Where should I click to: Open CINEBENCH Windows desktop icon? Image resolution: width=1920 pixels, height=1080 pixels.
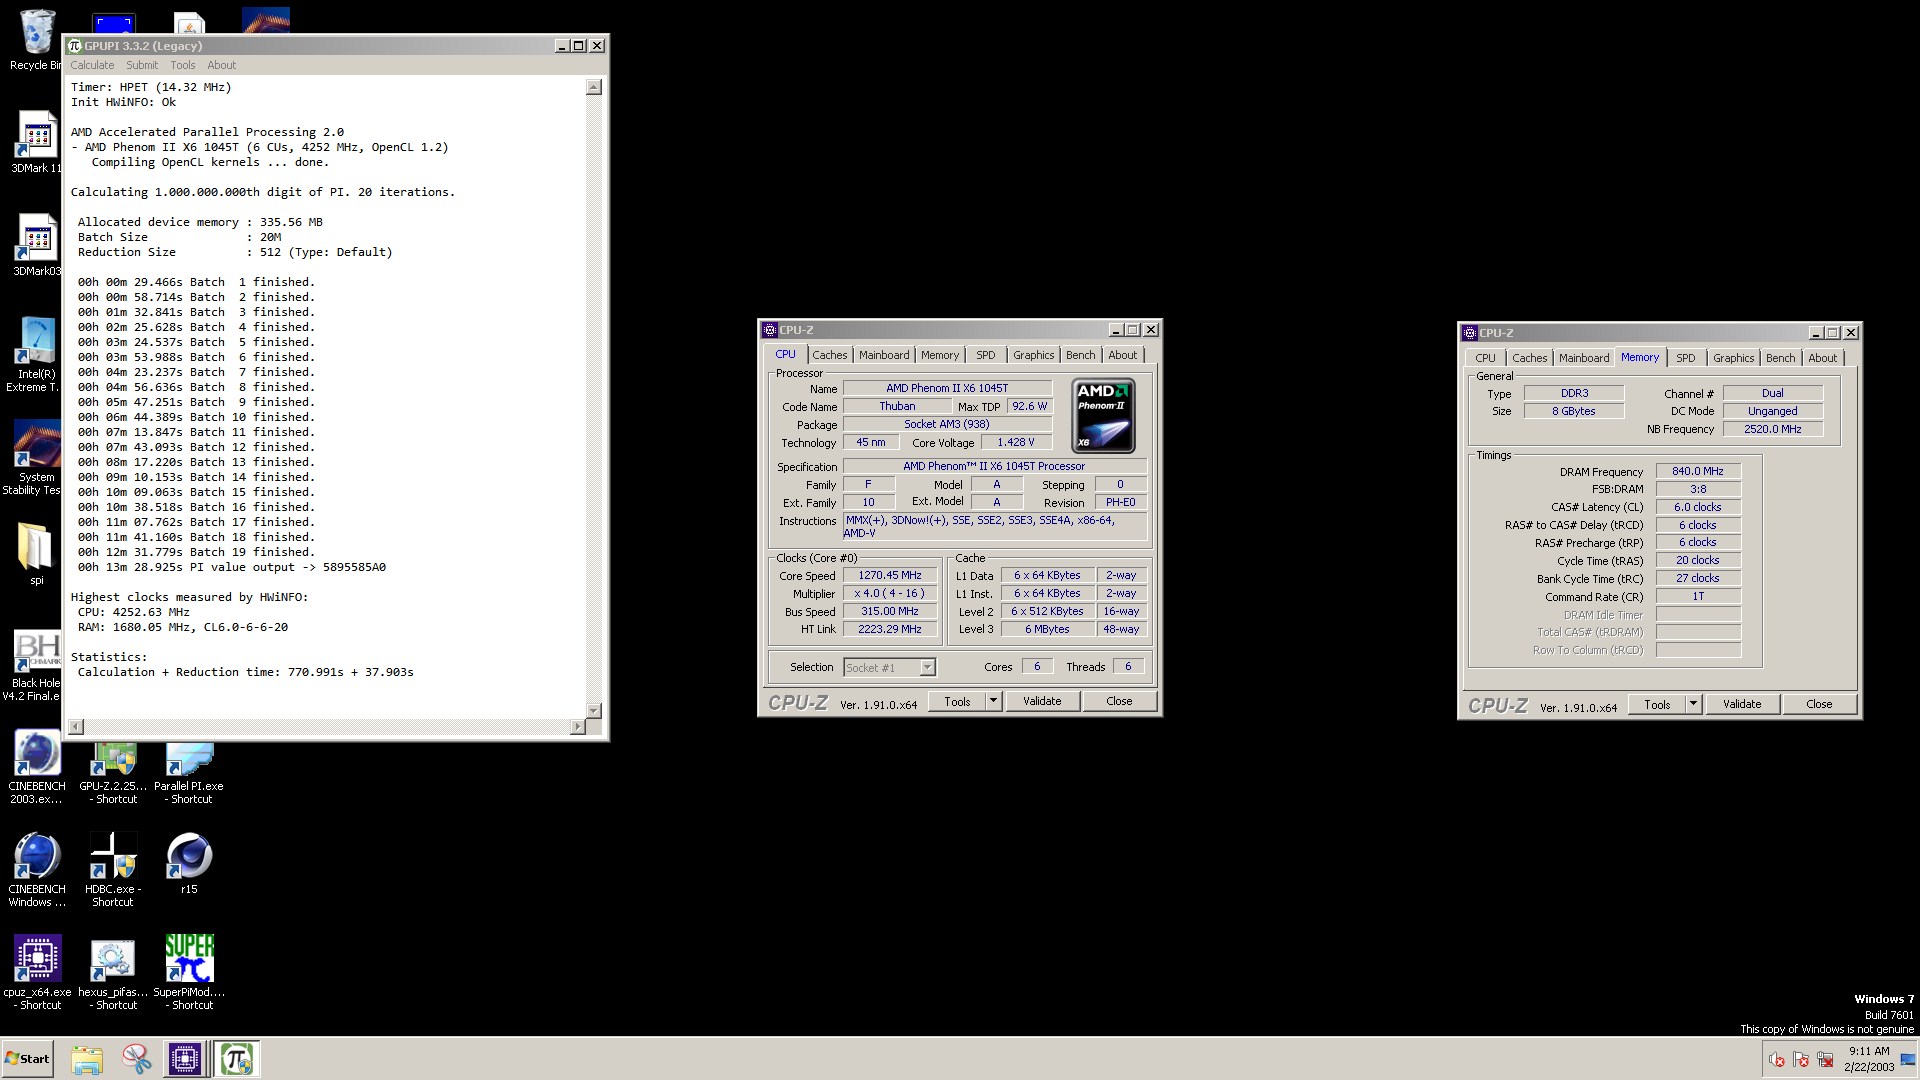37,870
